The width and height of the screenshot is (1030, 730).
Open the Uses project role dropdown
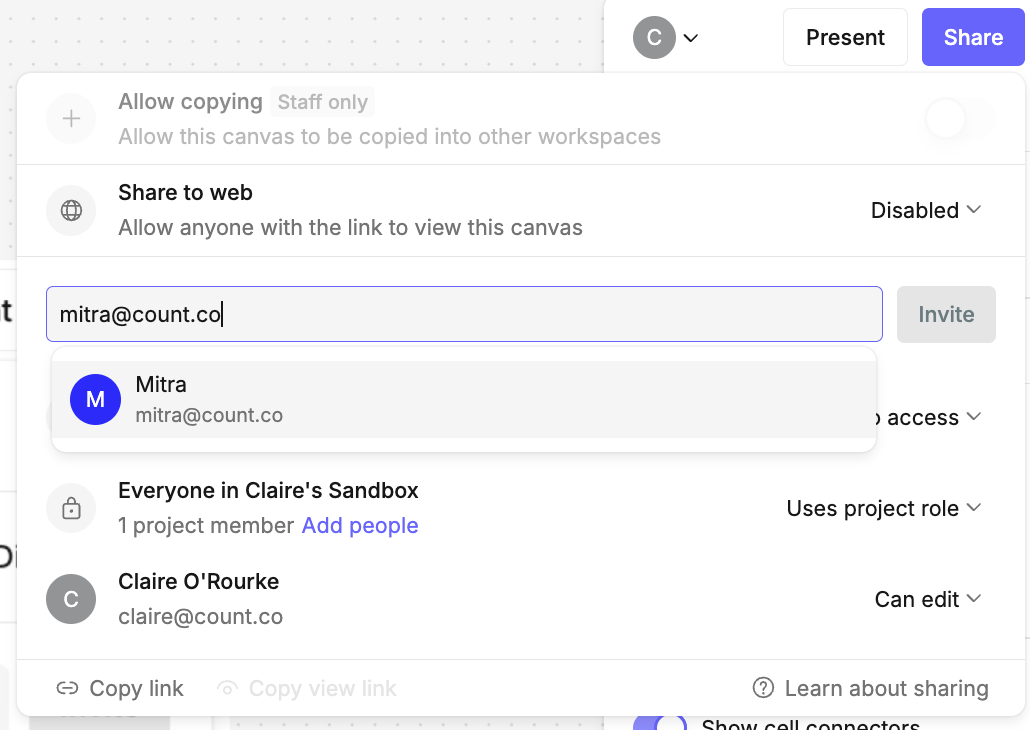point(884,508)
